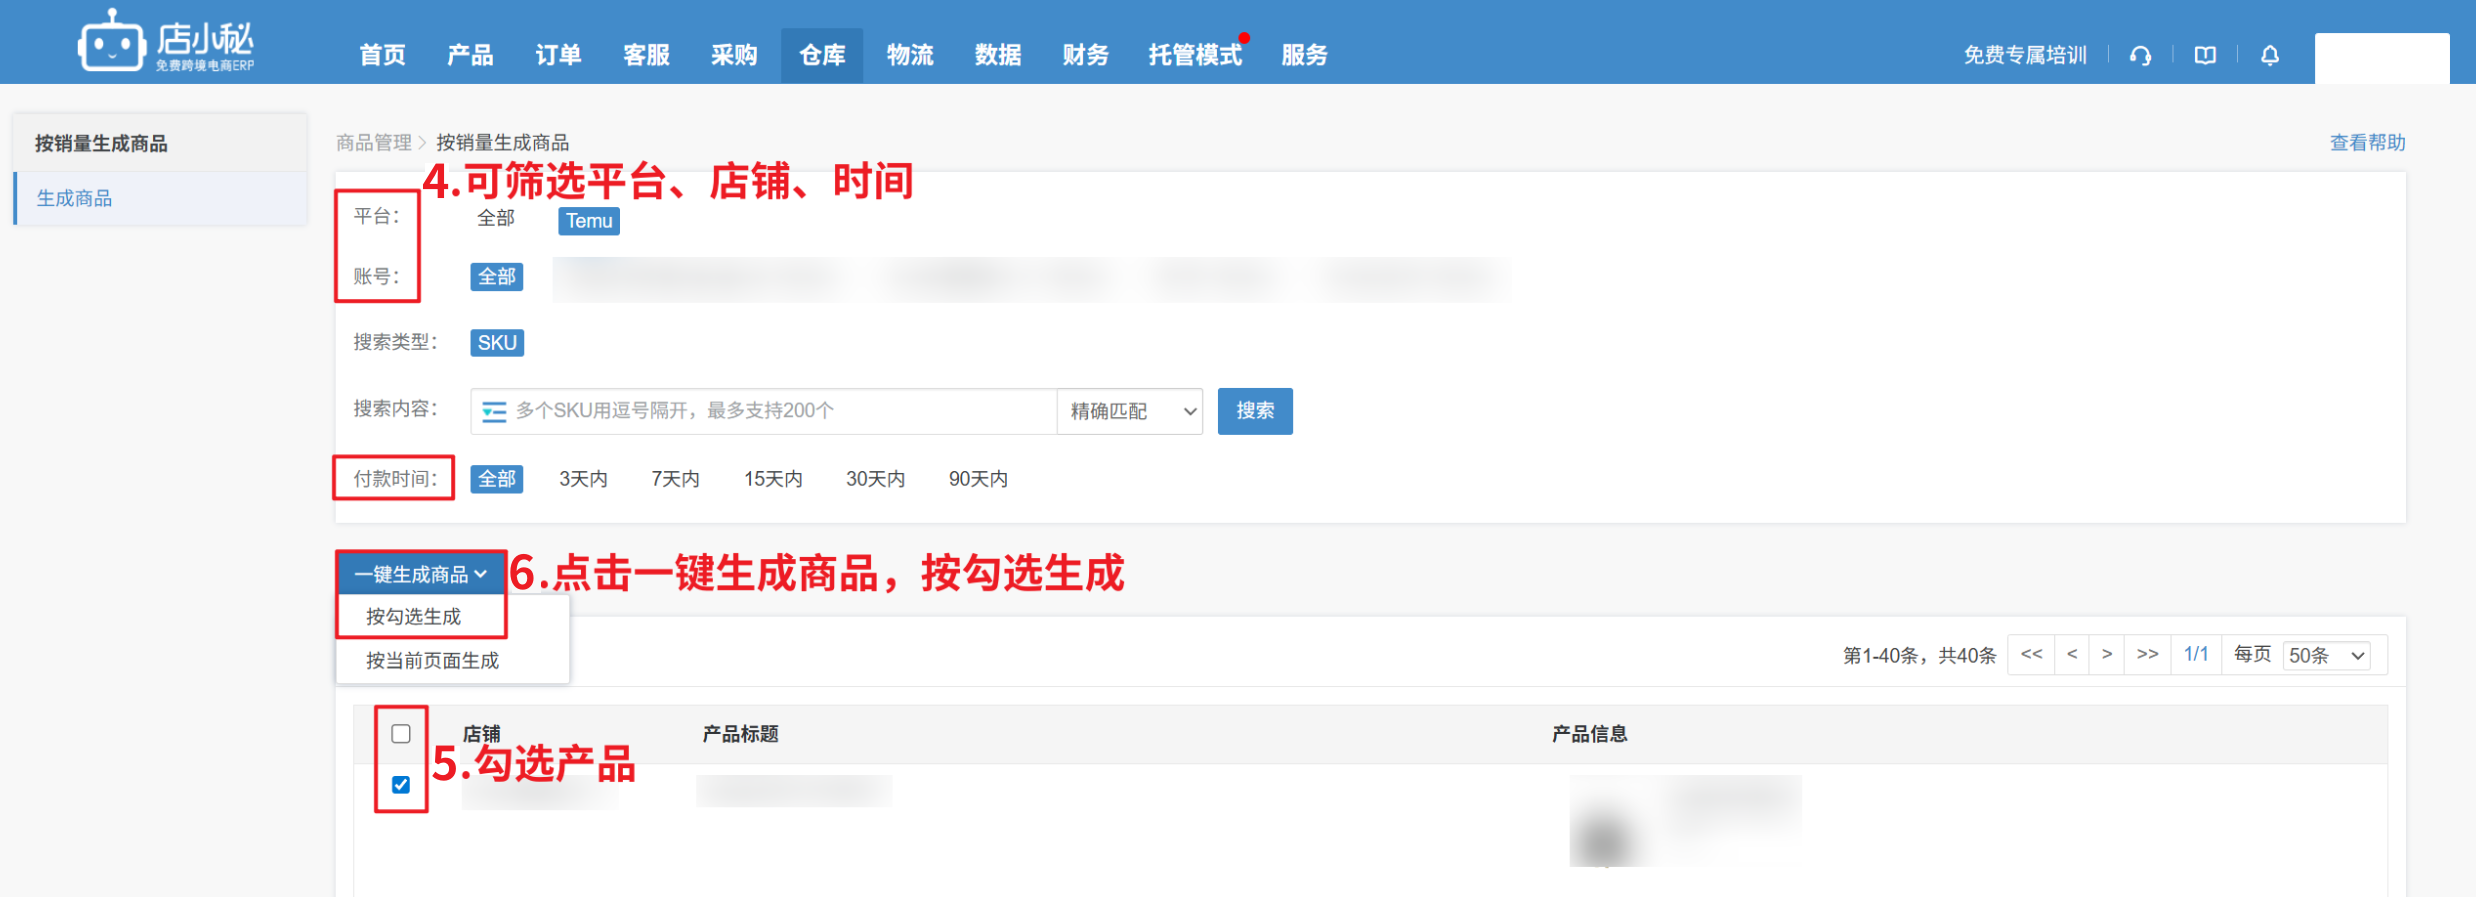Open notifications bell icon
2476x897 pixels.
pyautogui.click(x=2270, y=56)
